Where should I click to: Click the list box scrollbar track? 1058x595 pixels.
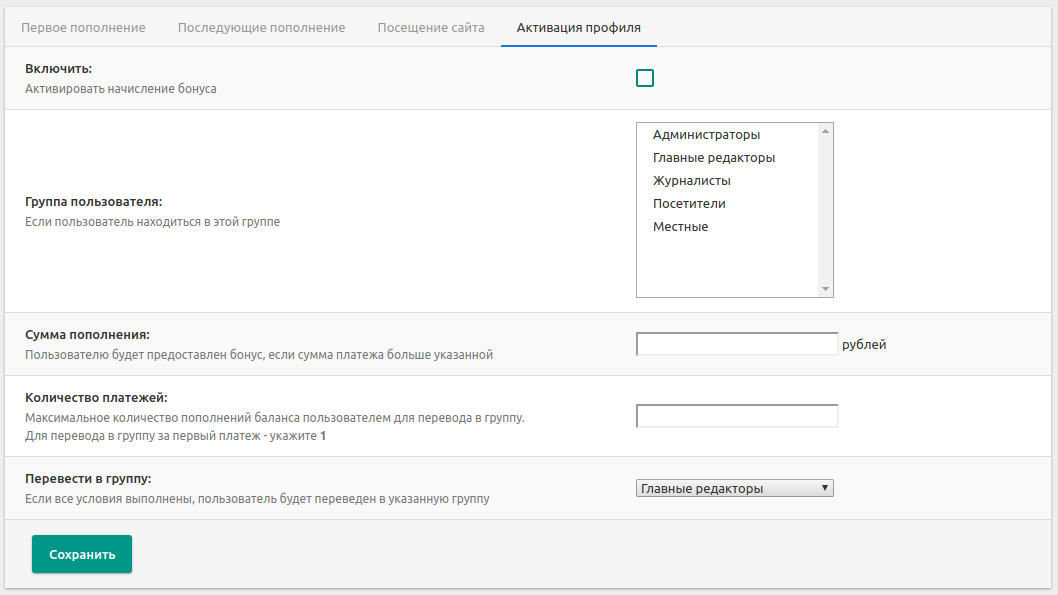pyautogui.click(x=825, y=210)
